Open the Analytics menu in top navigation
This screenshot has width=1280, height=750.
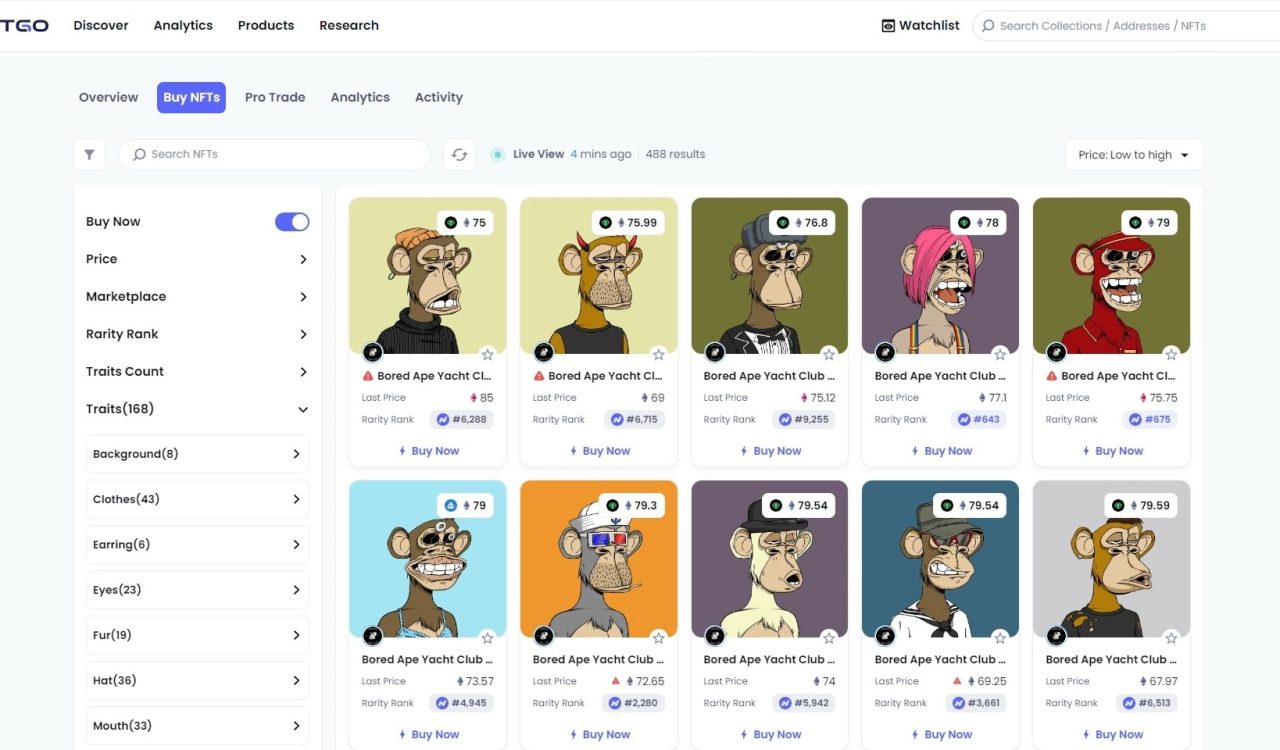tap(183, 26)
